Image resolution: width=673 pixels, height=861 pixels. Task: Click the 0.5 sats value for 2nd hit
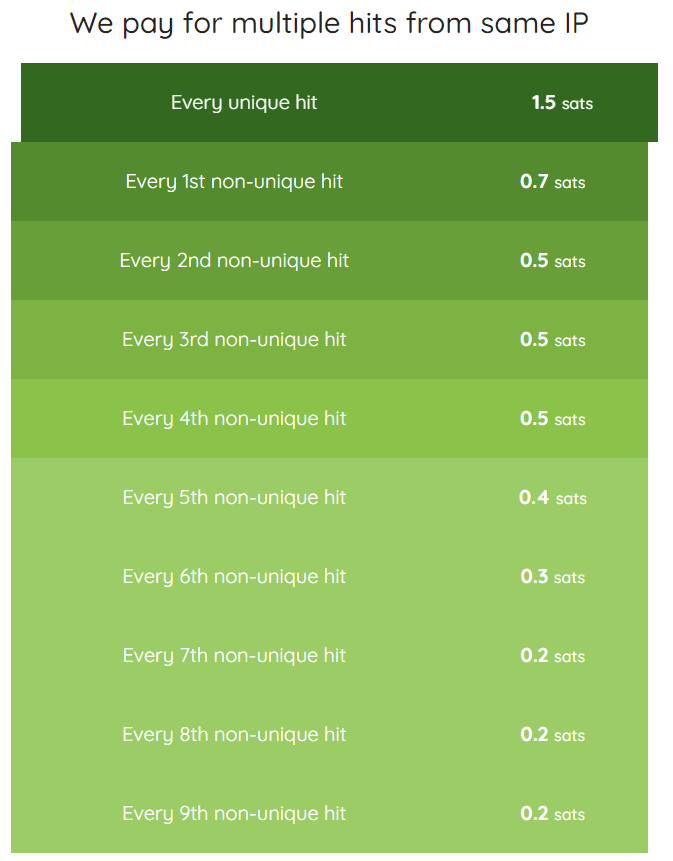[x=552, y=261]
